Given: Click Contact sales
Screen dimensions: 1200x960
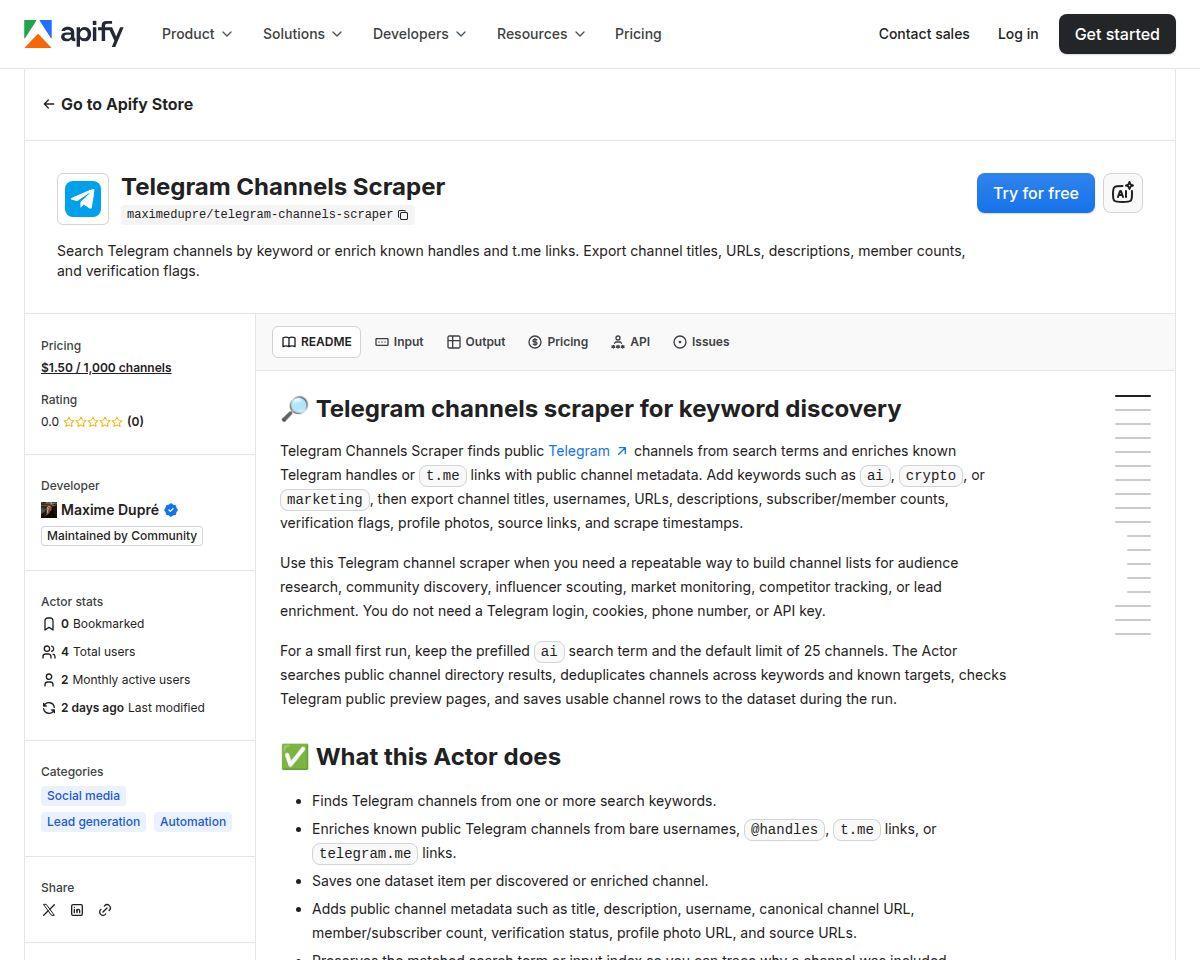Looking at the screenshot, I should [x=924, y=34].
